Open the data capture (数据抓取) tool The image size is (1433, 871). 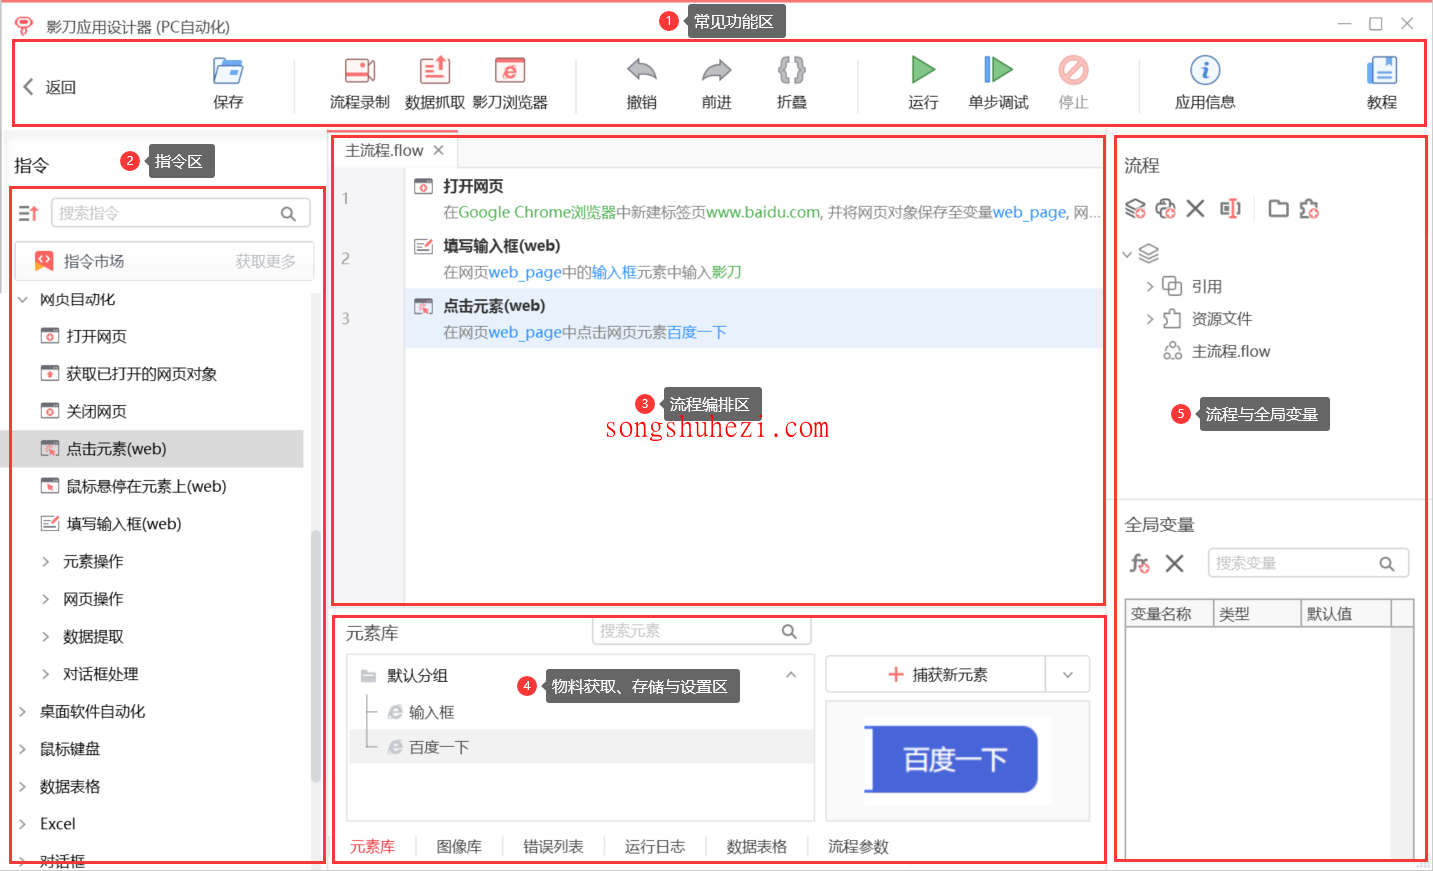[434, 72]
